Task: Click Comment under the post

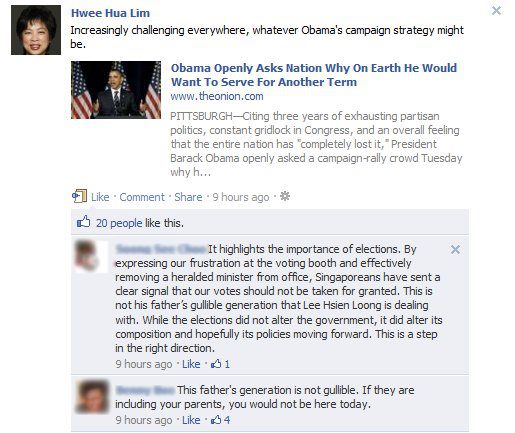Action: click(142, 197)
